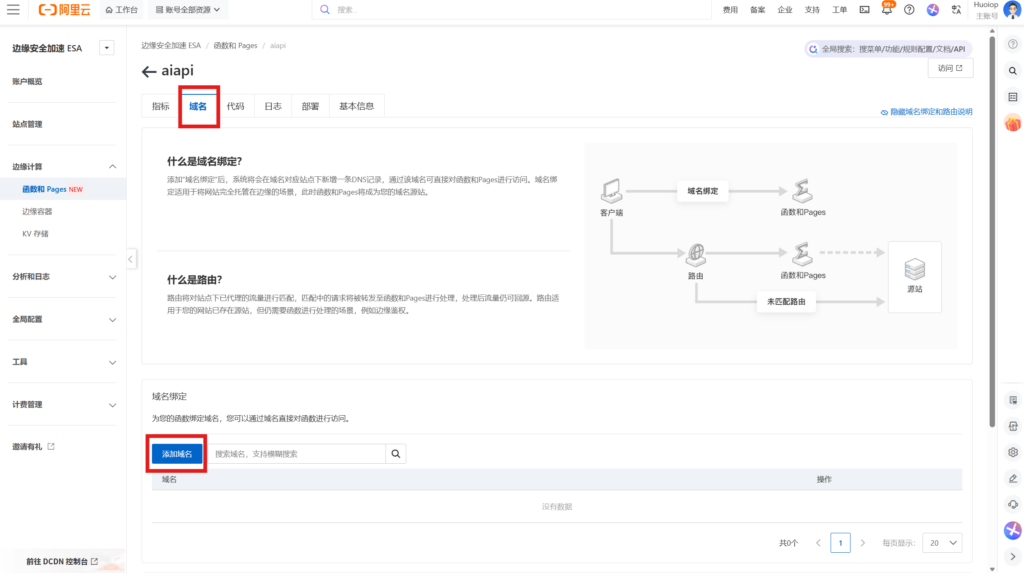1024x573 pixels.
Task: Click the 添加域名 button
Action: point(177,454)
